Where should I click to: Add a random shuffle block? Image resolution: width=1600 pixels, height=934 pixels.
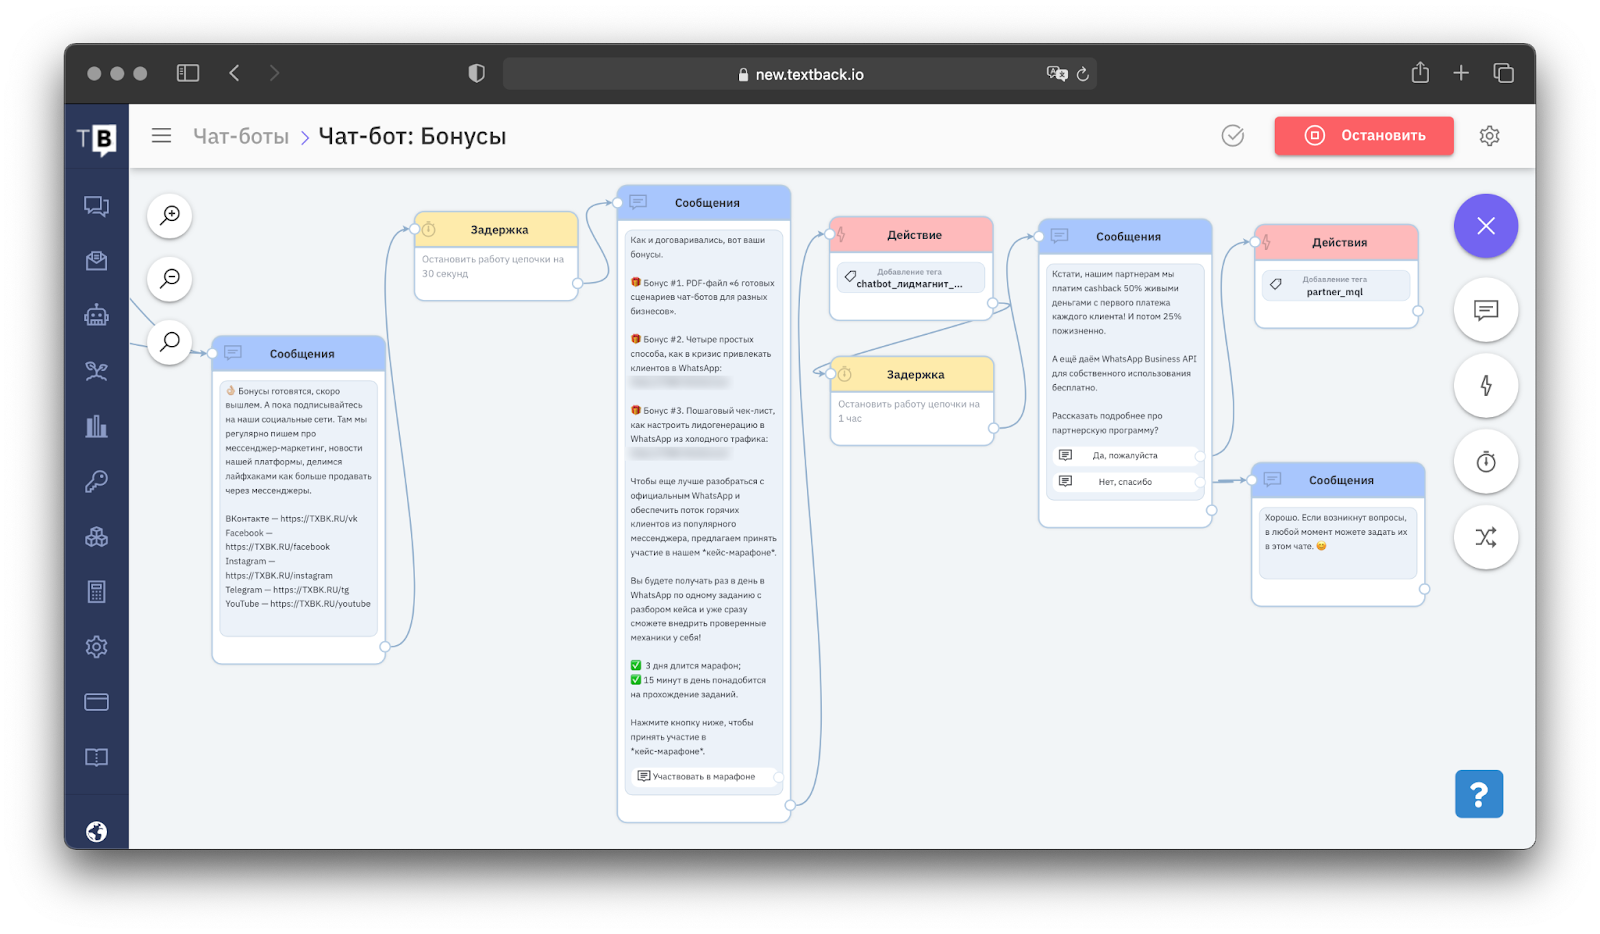[x=1486, y=538]
